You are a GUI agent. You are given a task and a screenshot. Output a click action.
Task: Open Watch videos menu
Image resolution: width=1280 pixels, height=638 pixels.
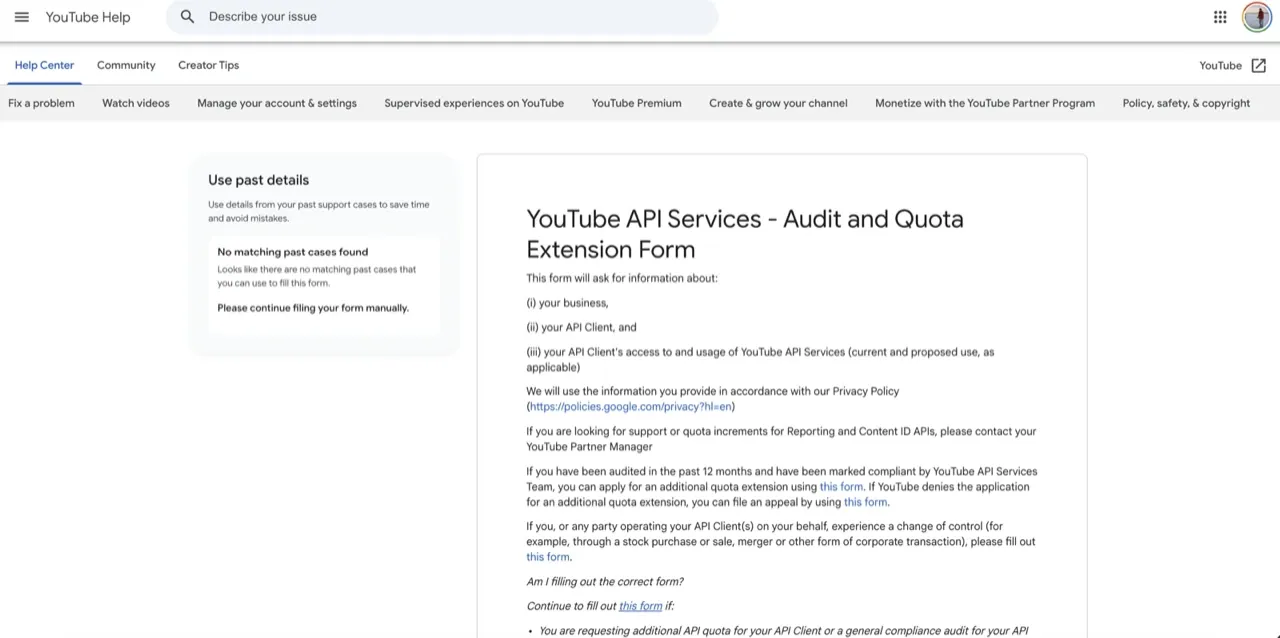136,103
